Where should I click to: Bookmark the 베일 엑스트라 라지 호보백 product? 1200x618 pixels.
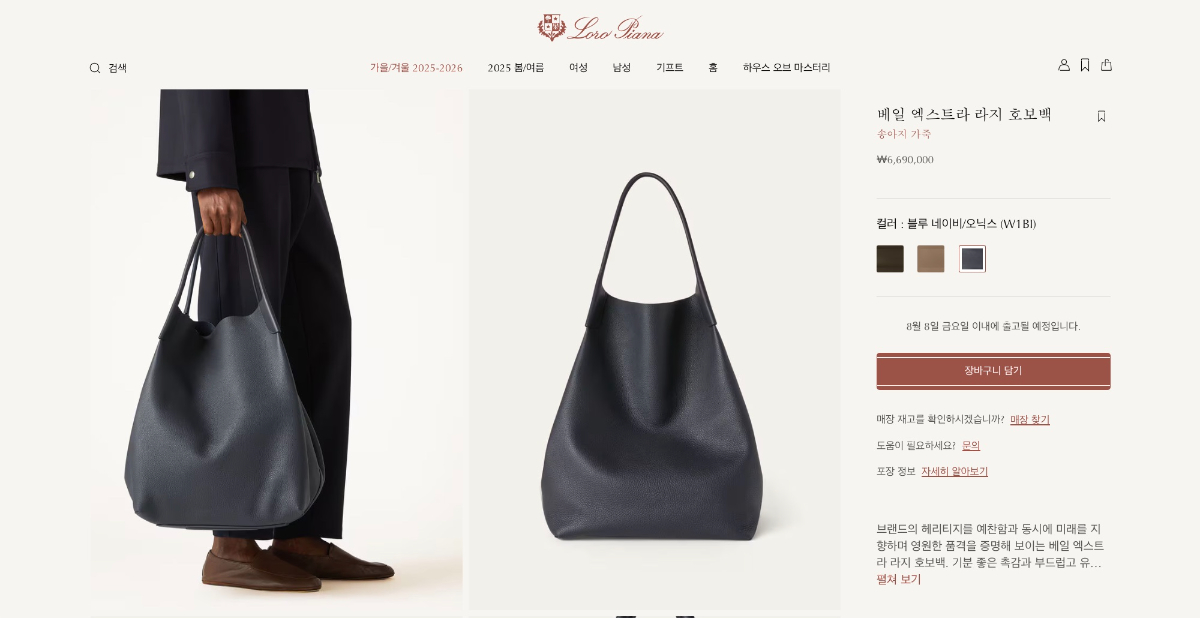(x=1101, y=116)
